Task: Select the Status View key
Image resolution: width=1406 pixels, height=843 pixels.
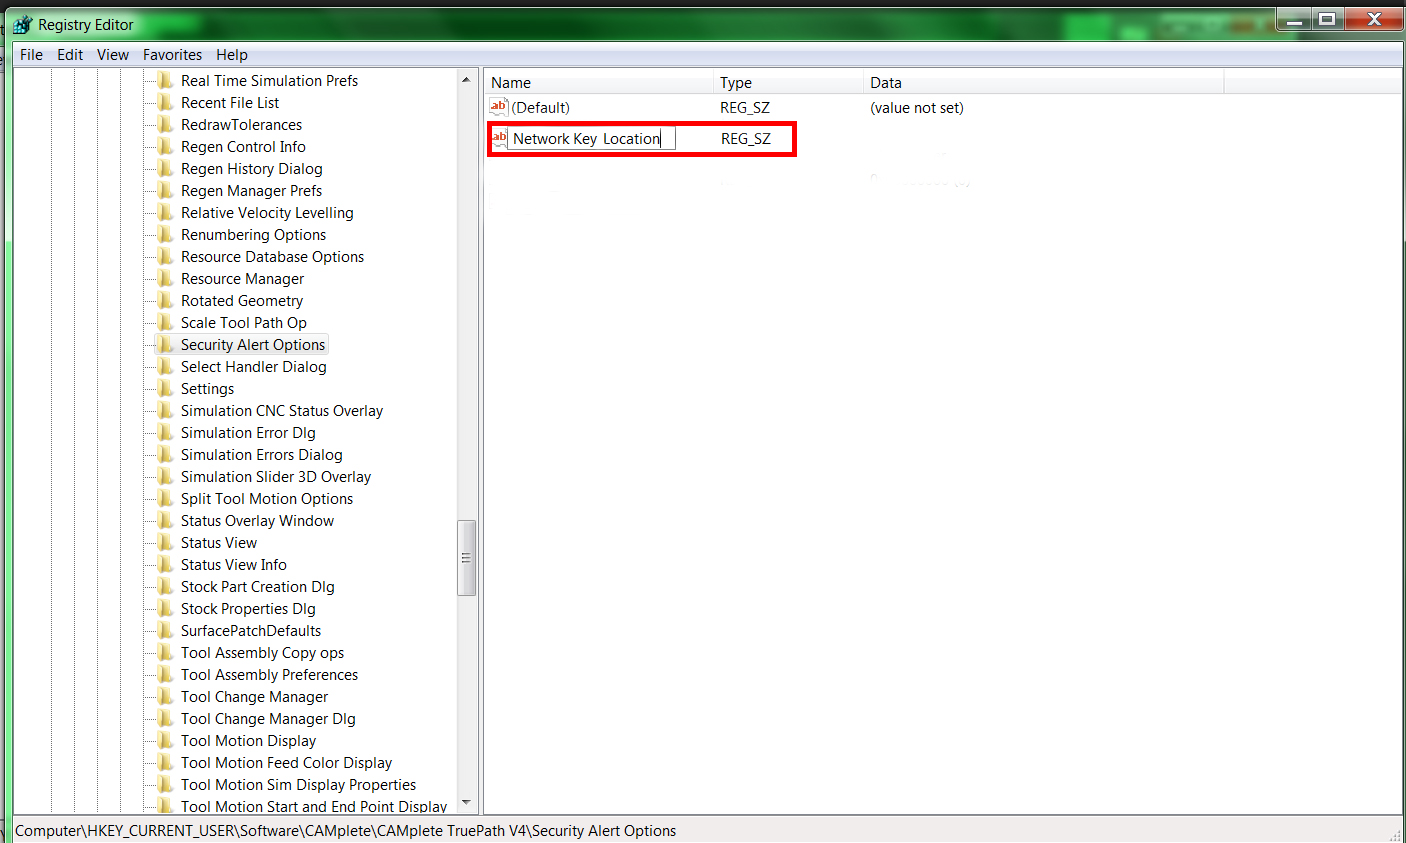Action: [219, 543]
